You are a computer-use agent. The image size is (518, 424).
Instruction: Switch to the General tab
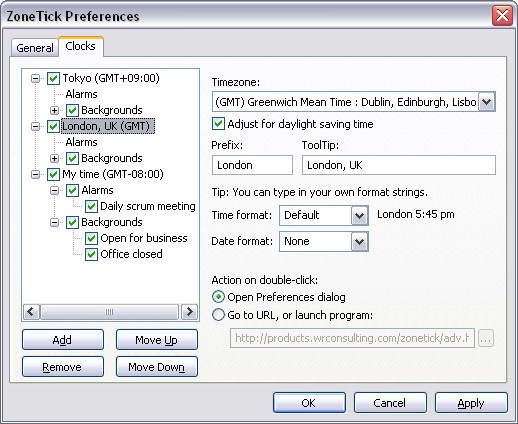click(35, 48)
